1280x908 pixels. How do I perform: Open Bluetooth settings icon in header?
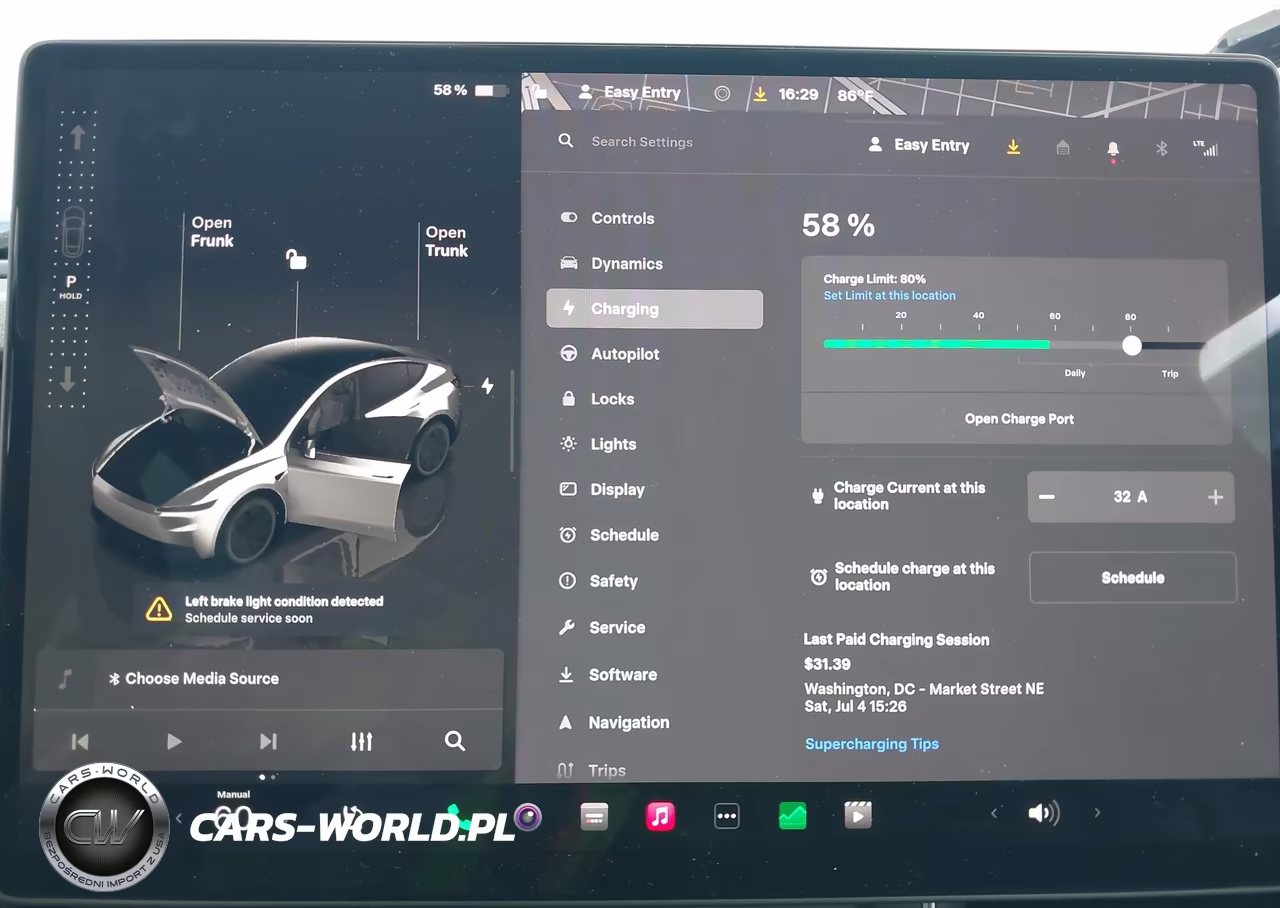[x=1161, y=149]
